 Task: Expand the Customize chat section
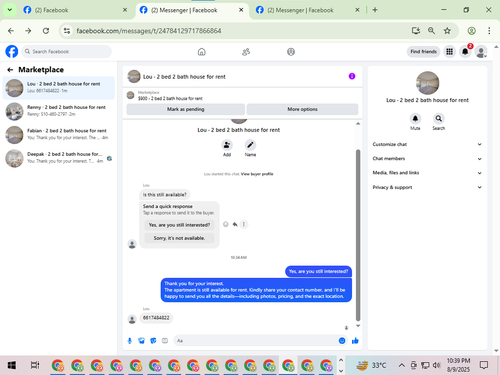[x=427, y=144]
